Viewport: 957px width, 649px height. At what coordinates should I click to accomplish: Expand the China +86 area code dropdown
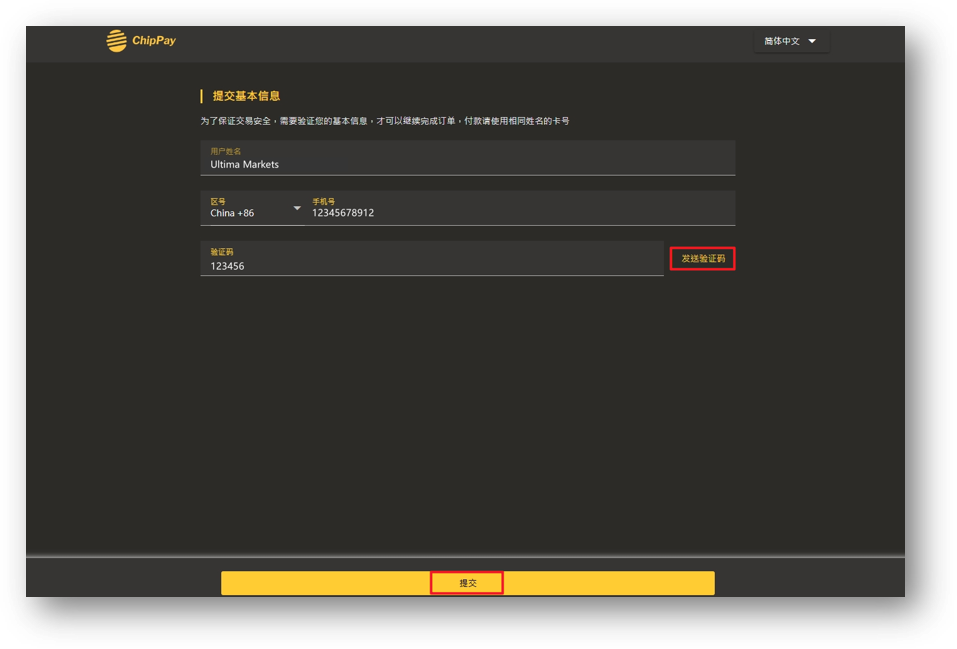click(x=252, y=208)
